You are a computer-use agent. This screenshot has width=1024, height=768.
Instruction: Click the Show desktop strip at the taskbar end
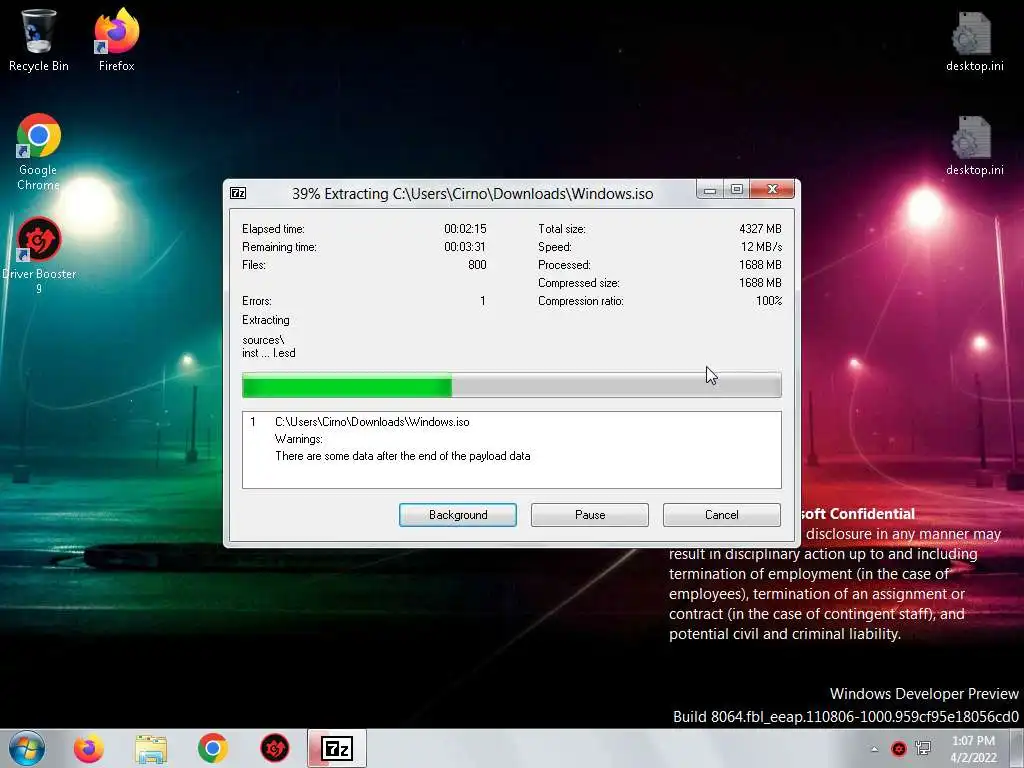click(1019, 748)
